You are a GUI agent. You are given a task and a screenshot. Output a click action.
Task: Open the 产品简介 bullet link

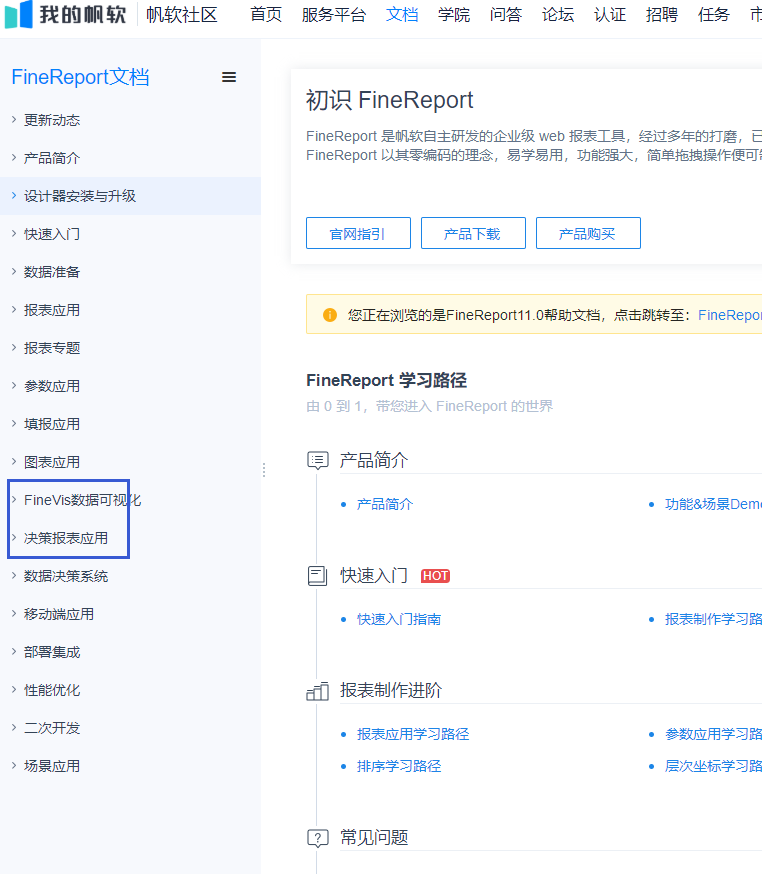tap(385, 504)
